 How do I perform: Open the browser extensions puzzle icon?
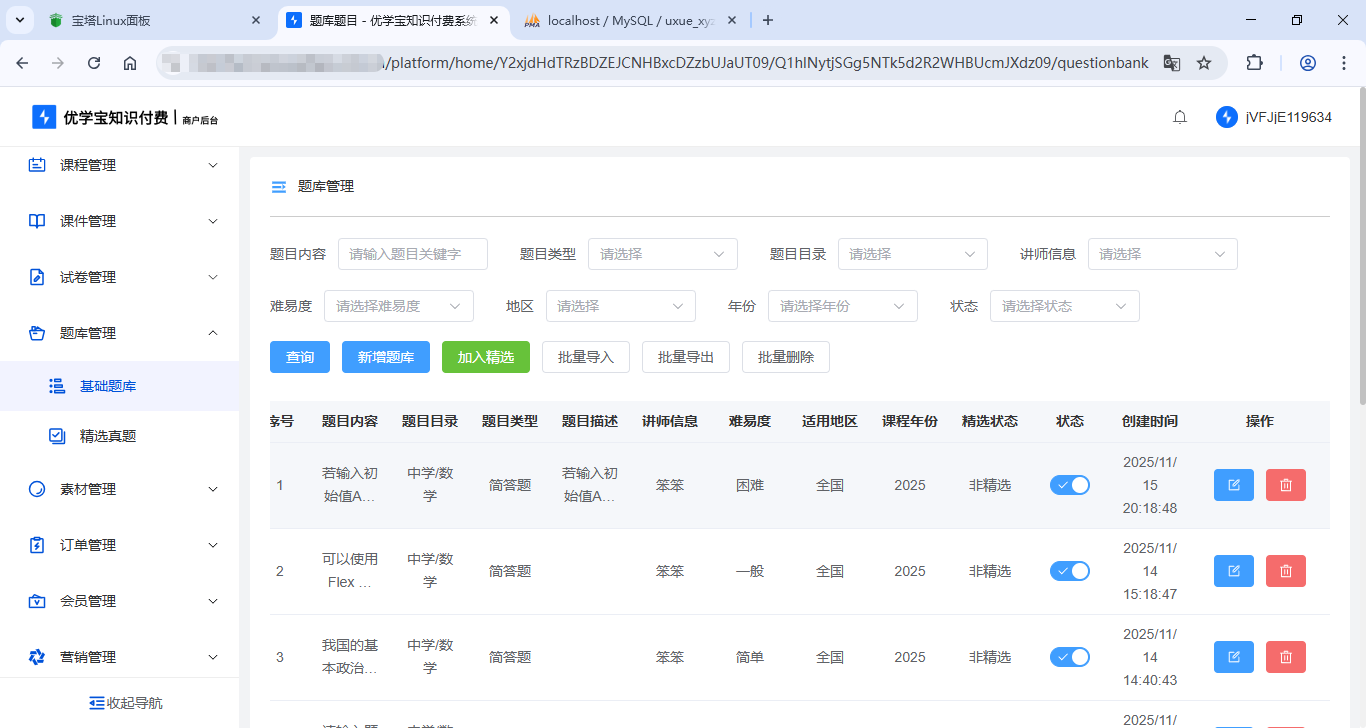point(1254,63)
